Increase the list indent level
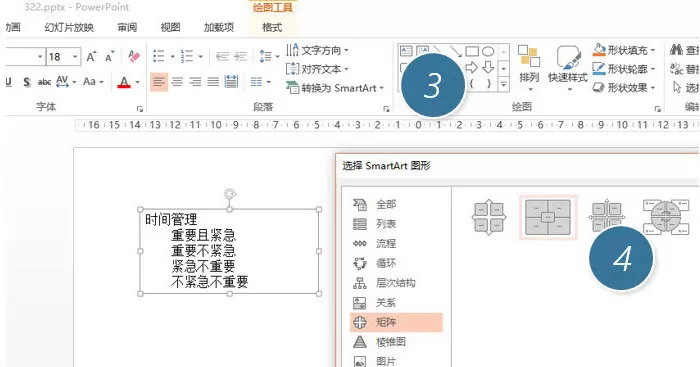This screenshot has height=367, width=700. click(x=241, y=57)
